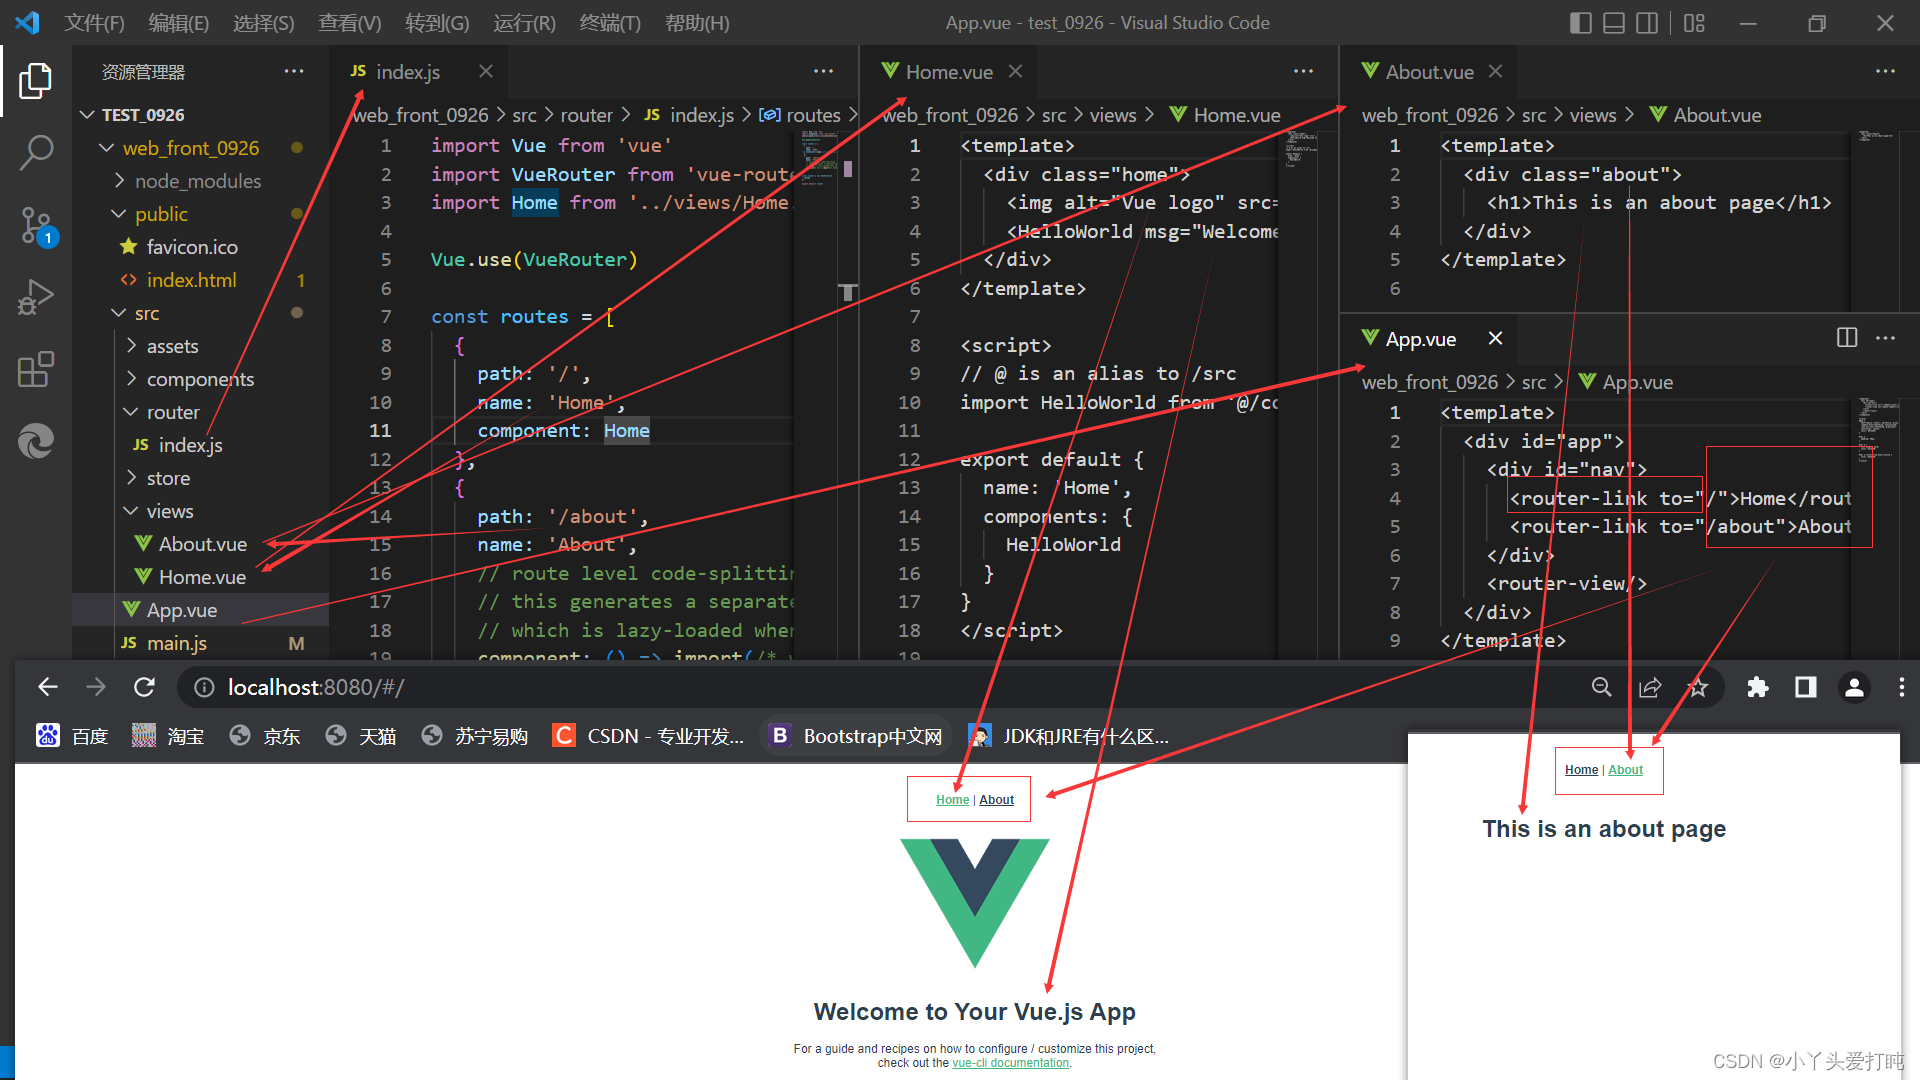
Task: Open Explorer panel more actions menu
Action: (x=293, y=71)
